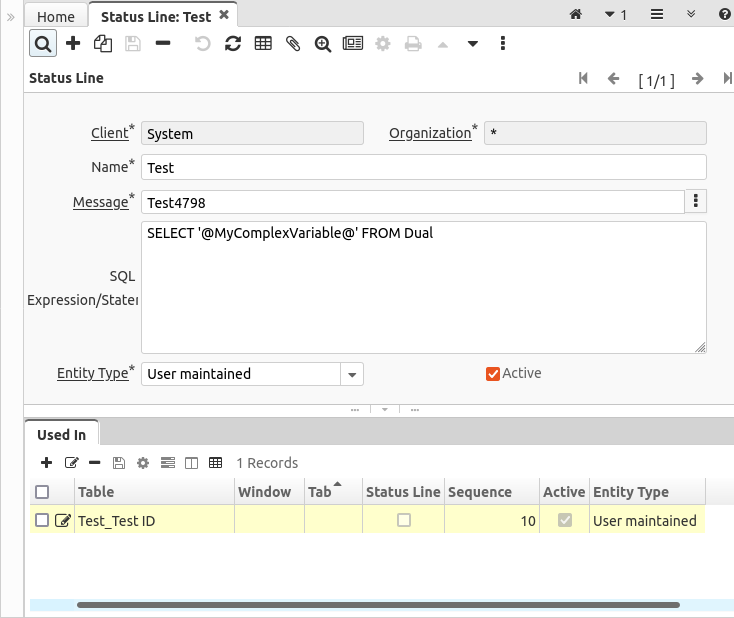Expand the toolbar down-arrow menu
This screenshot has width=734, height=618.
[473, 44]
